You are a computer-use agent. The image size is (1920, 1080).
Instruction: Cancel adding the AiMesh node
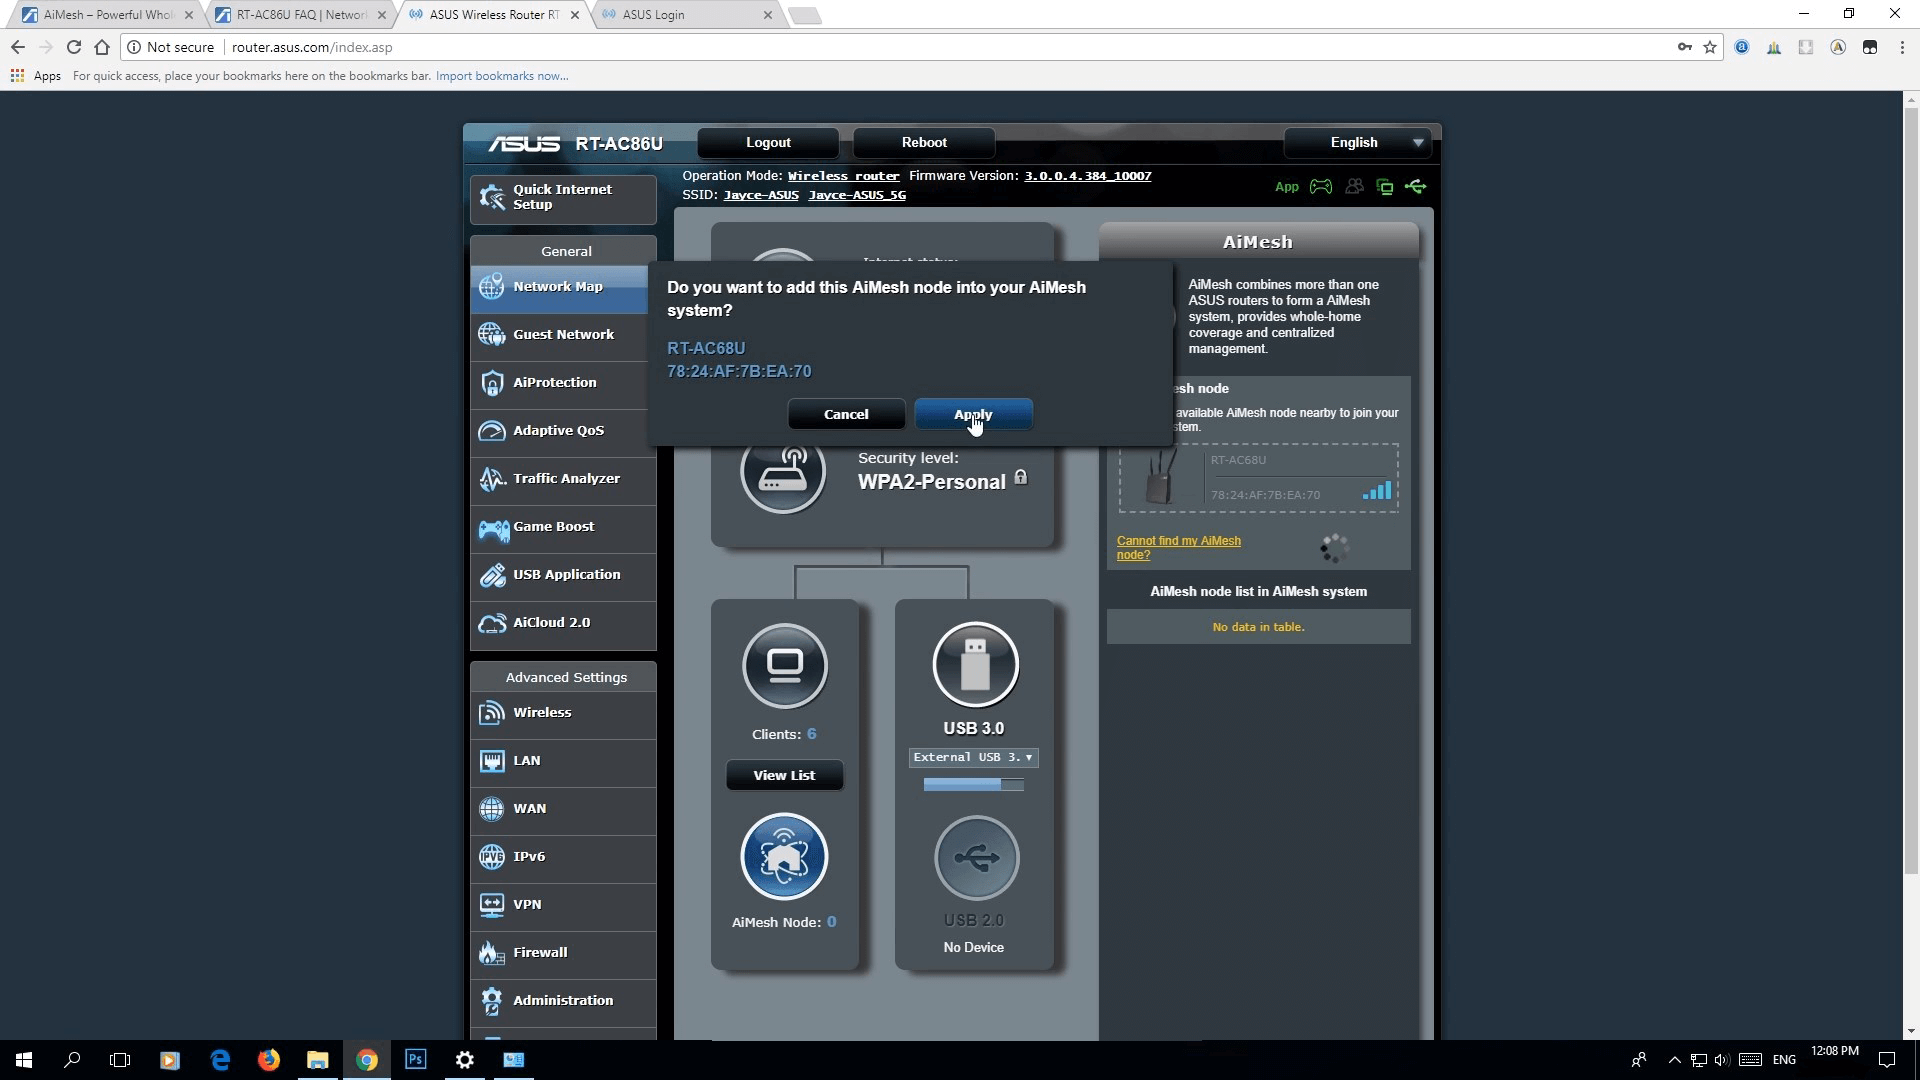coord(846,414)
